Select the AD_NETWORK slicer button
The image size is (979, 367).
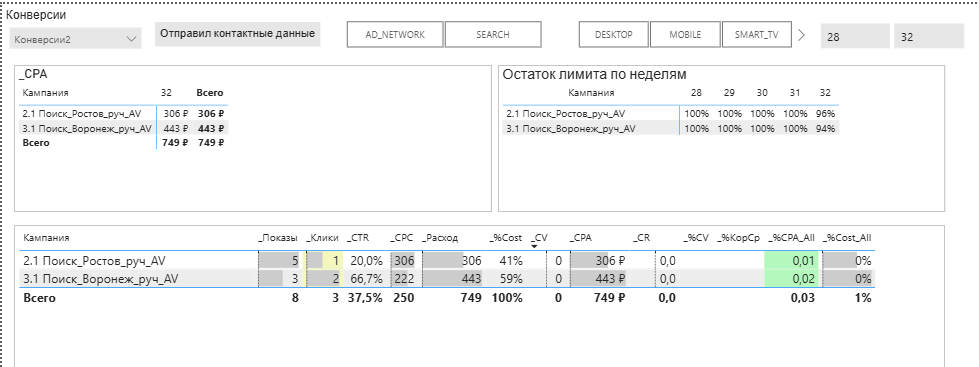[395, 35]
